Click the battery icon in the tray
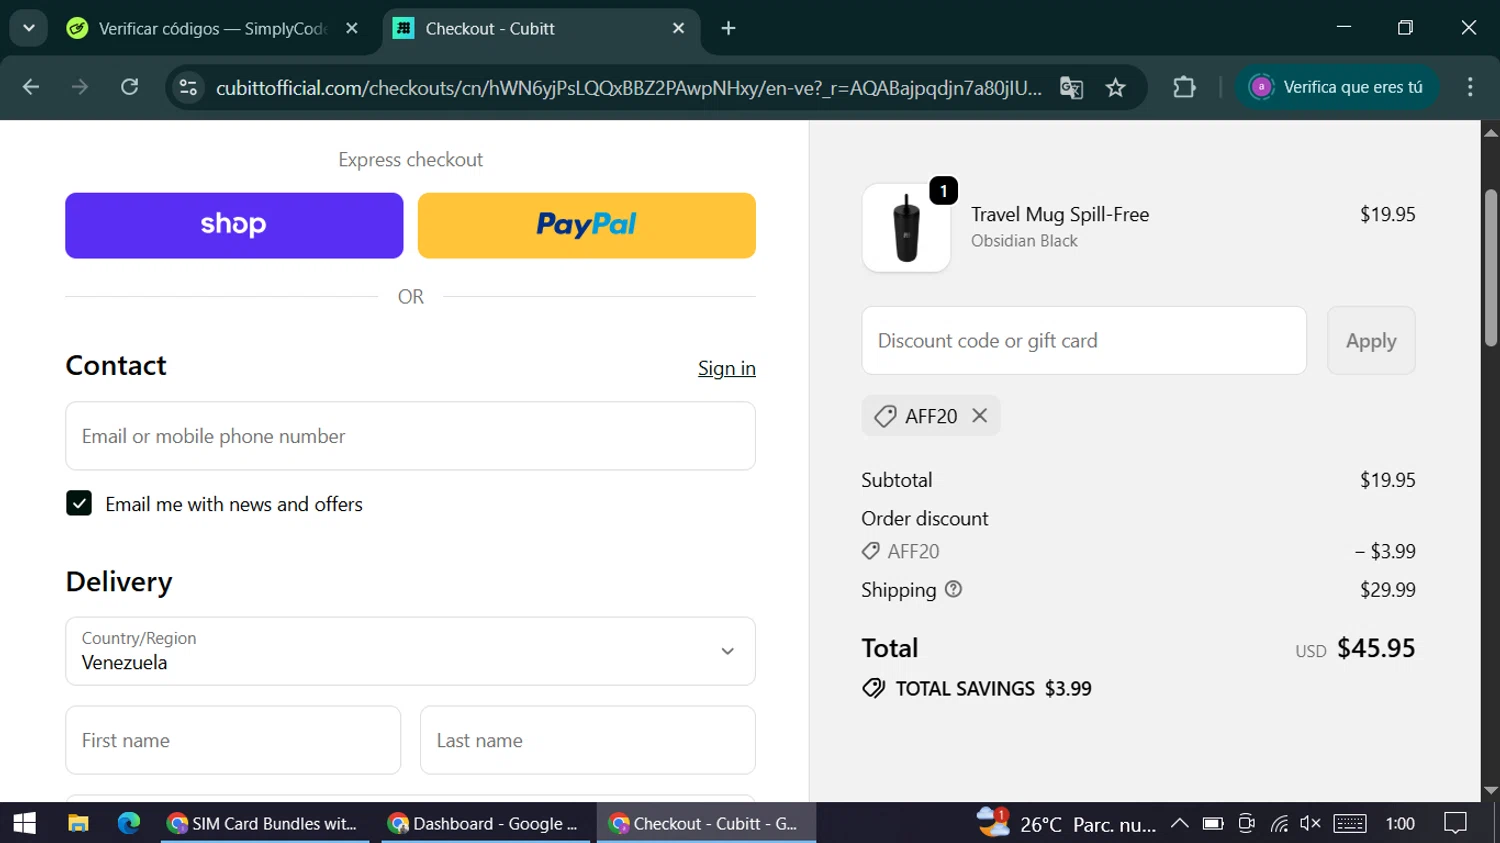 pos(1213,823)
